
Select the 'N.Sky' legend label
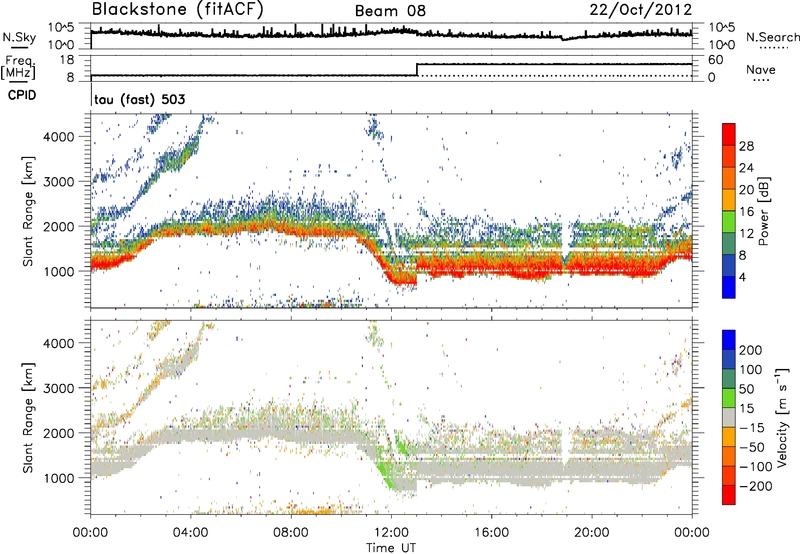(19, 37)
